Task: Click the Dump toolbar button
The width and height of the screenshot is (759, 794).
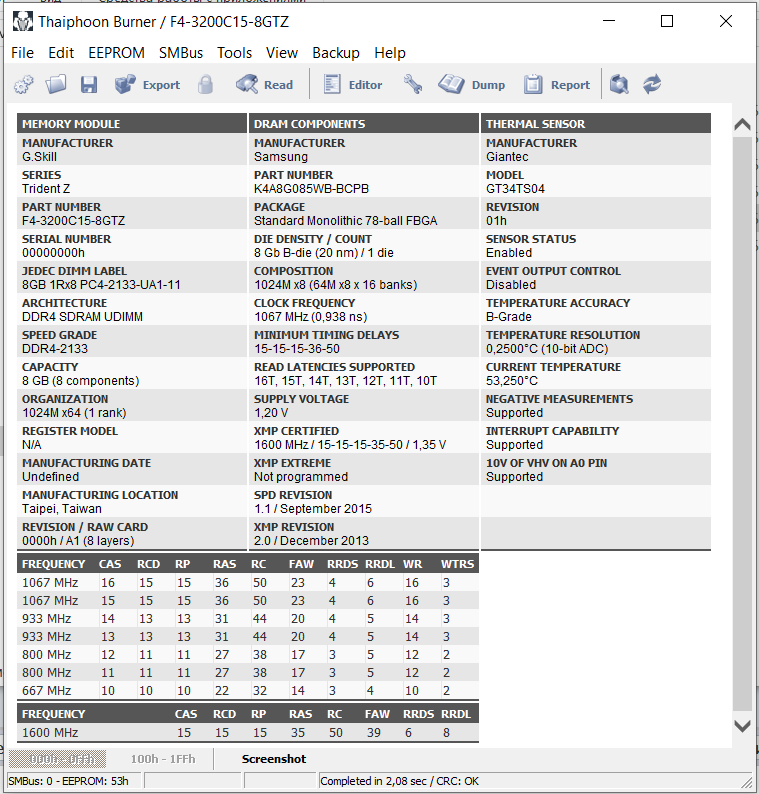Action: (x=471, y=85)
